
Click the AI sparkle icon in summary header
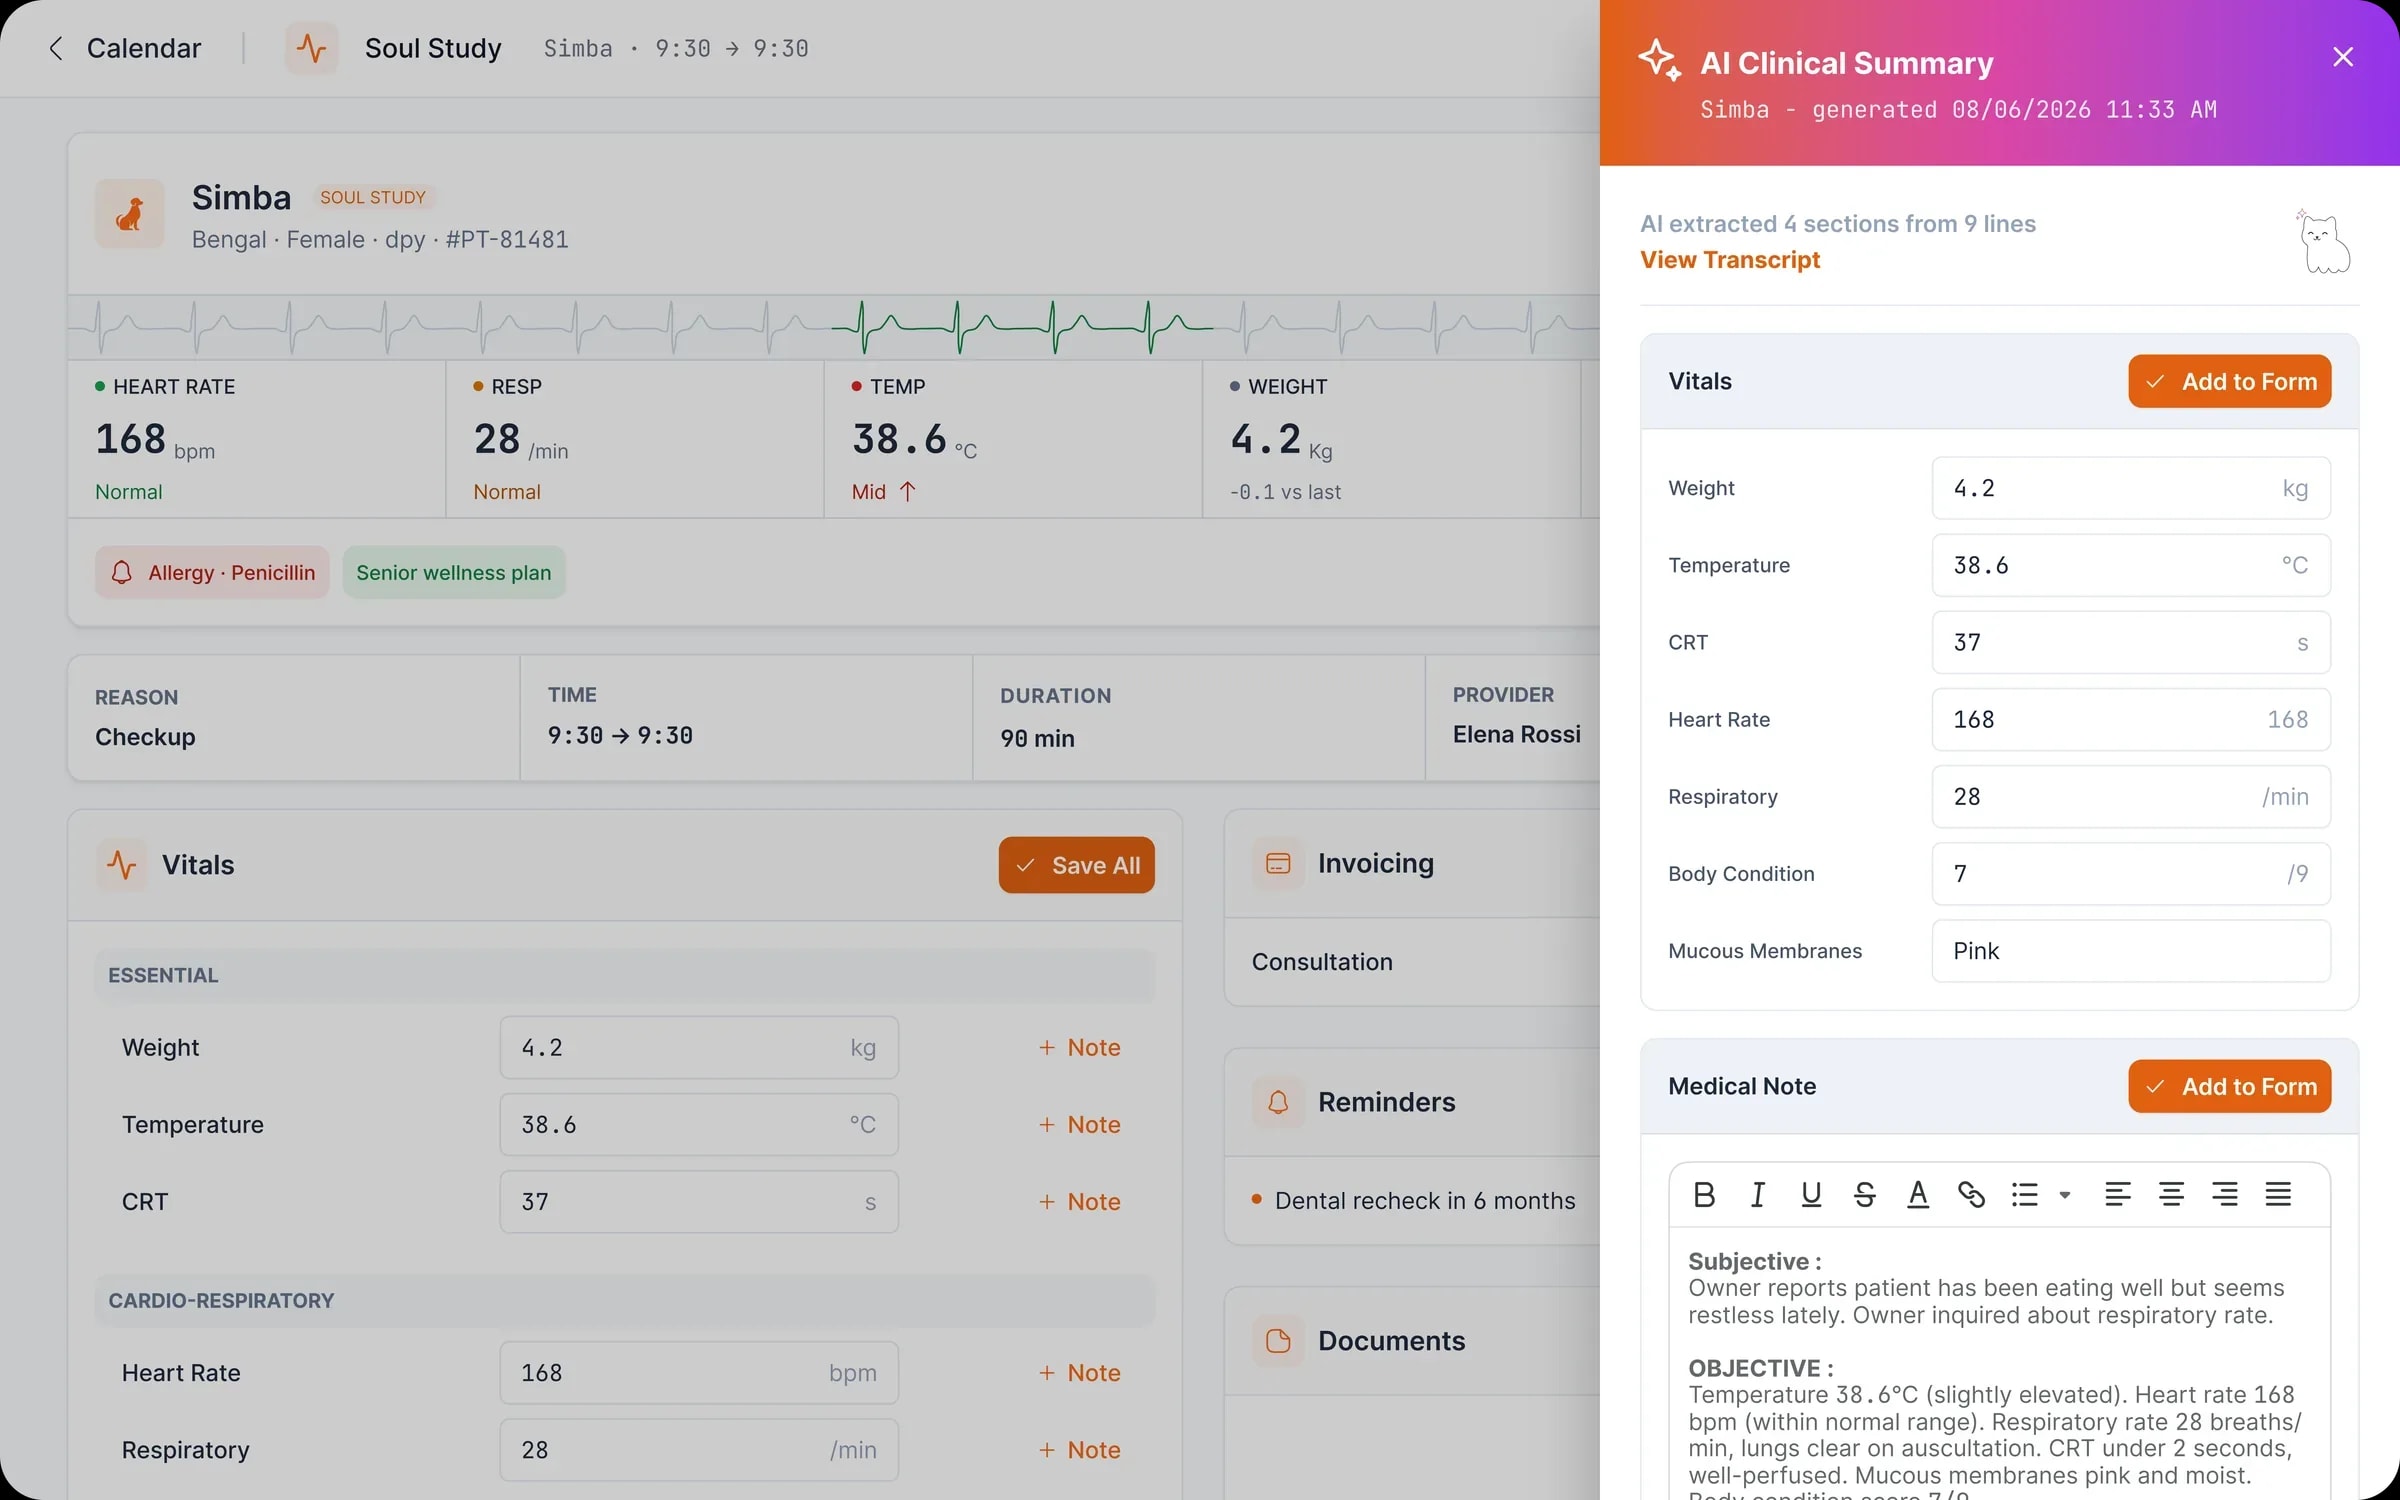click(x=1659, y=61)
